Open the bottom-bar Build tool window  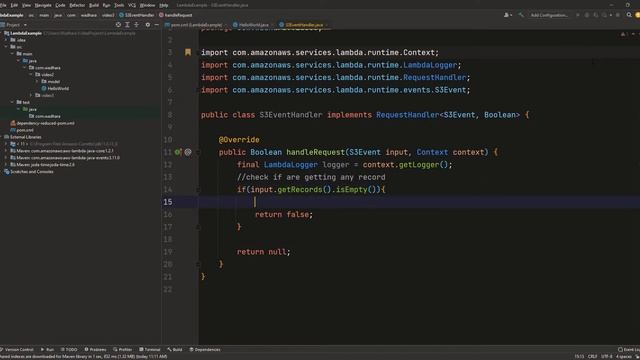(175, 350)
